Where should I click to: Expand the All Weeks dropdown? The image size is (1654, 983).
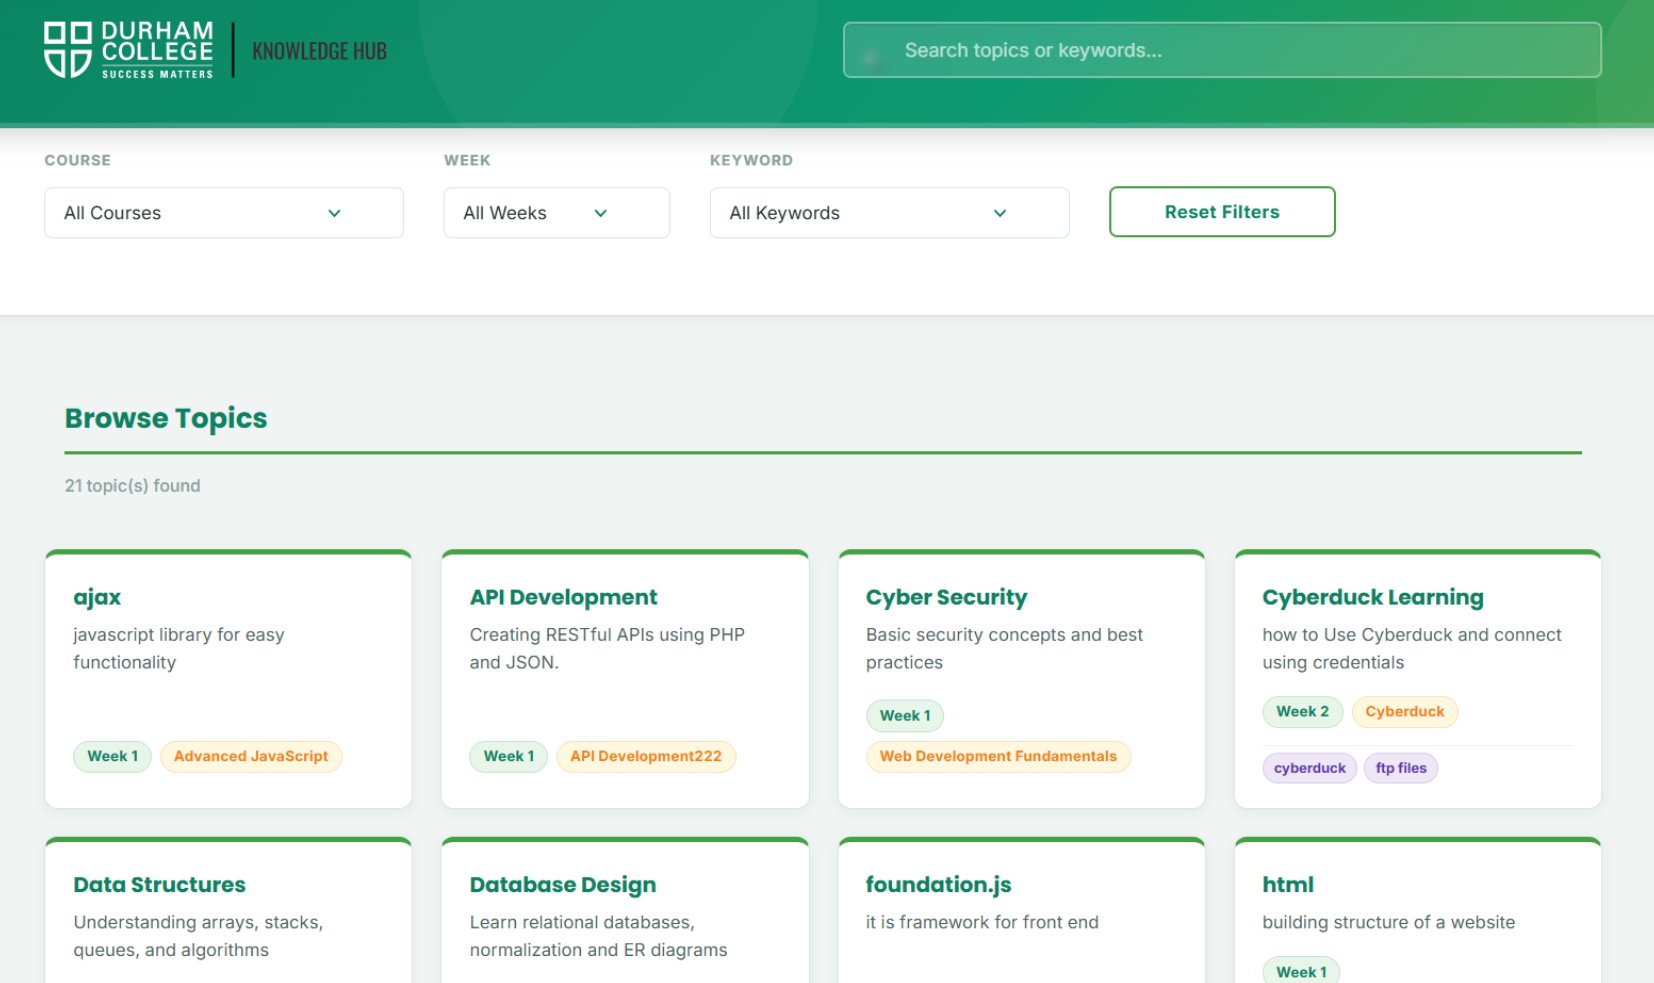pos(557,213)
